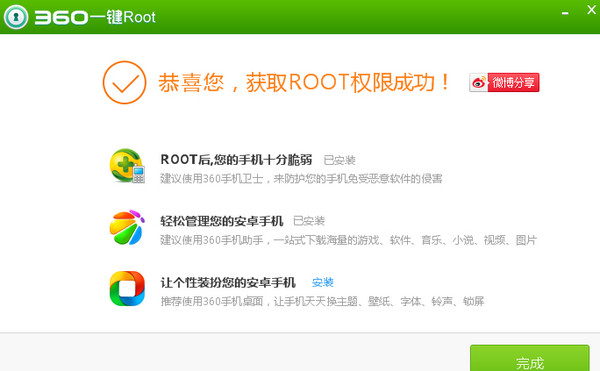Viewport: 600px width, 371px height.
Task: Click 已安装 status beside 手机卫士 heading
Action: (x=339, y=160)
